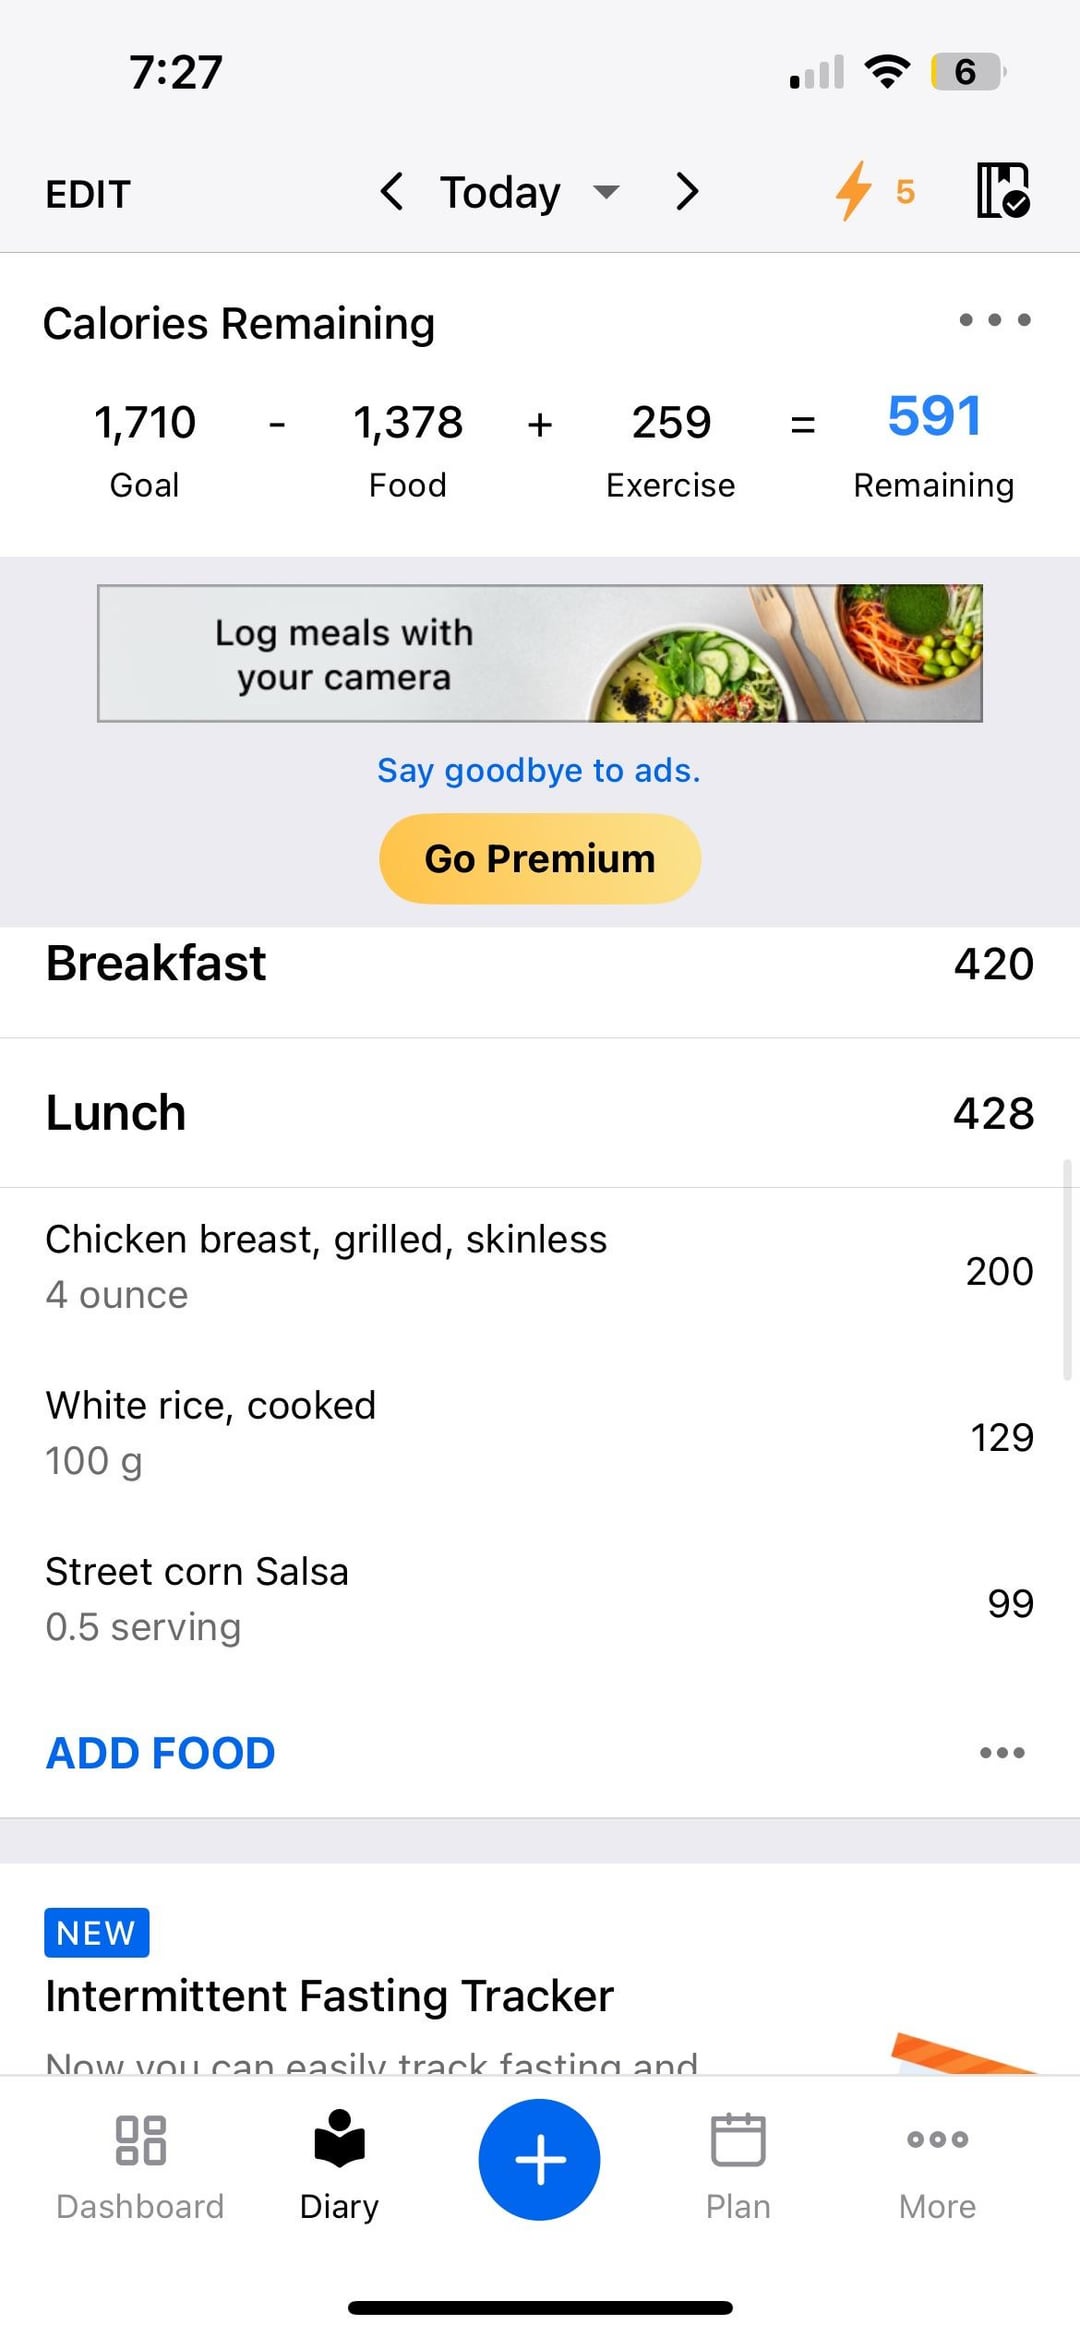This screenshot has width=1080, height=2337.
Task: Tap the Log meals with camera banner
Action: (x=539, y=653)
